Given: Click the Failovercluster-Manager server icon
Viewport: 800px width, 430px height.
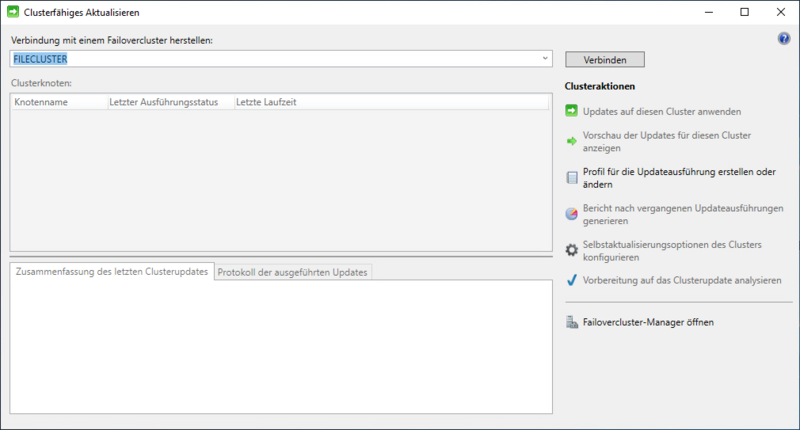Looking at the screenshot, I should click(x=572, y=322).
